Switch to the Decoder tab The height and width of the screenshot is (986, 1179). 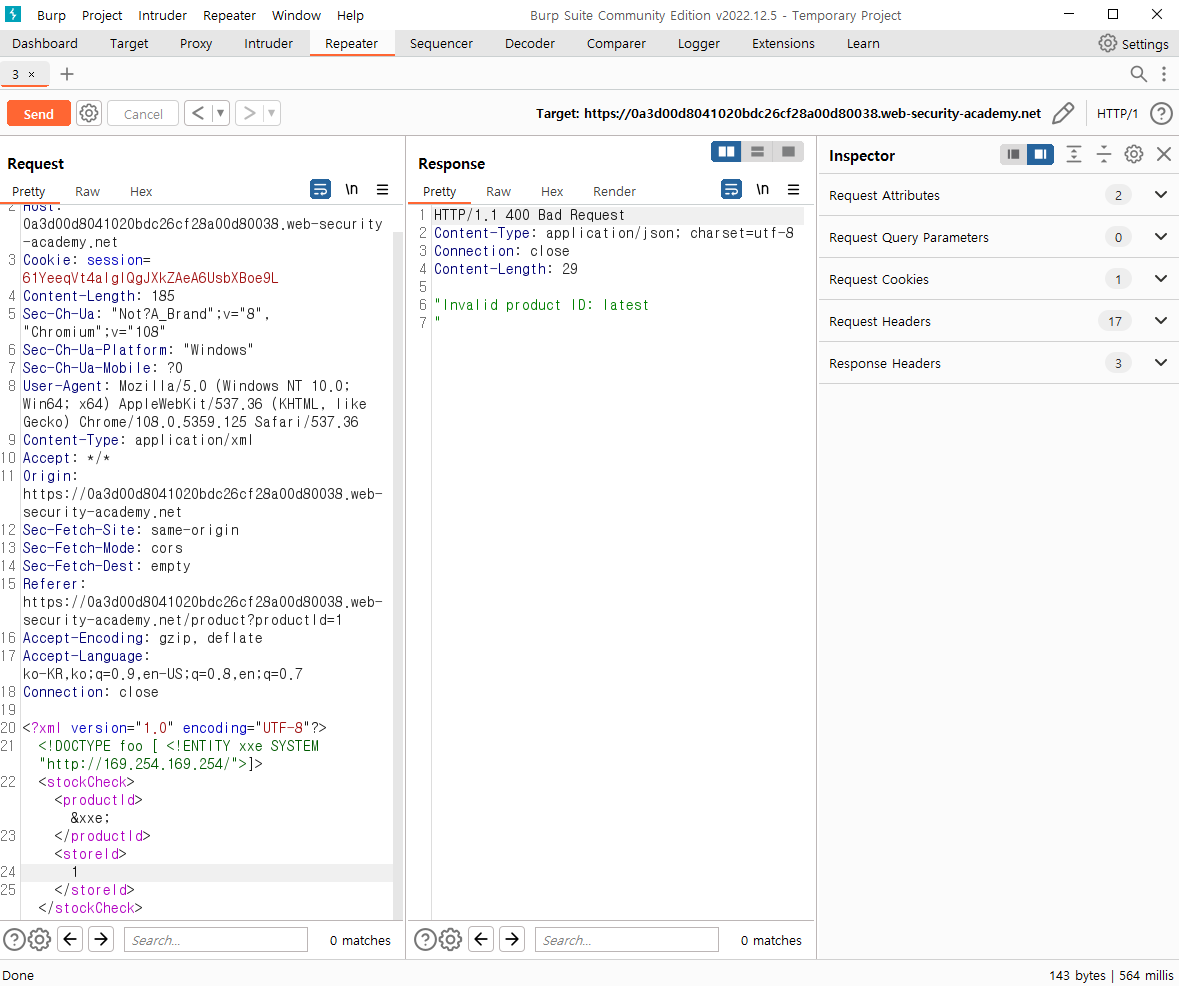pos(529,44)
